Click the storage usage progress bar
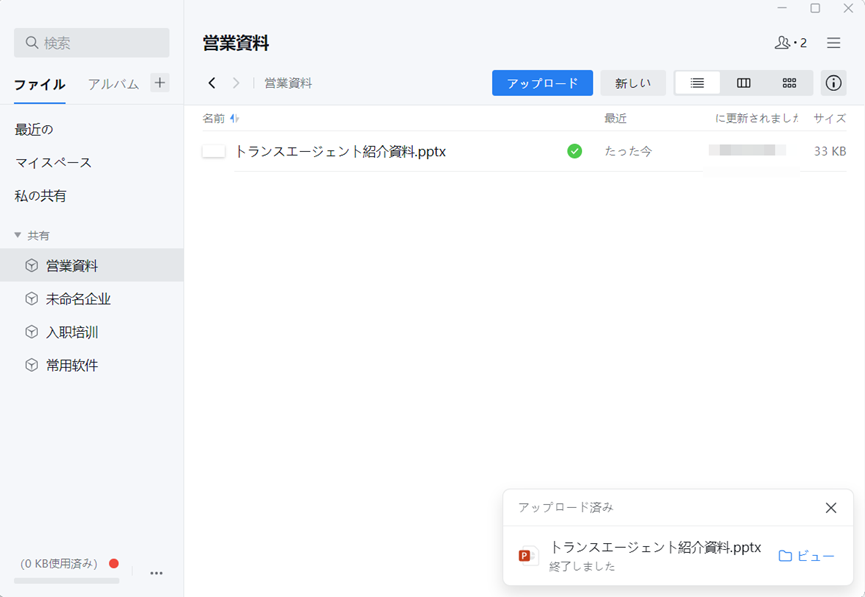Screen dimensions: 865x597 pyautogui.click(x=66, y=580)
